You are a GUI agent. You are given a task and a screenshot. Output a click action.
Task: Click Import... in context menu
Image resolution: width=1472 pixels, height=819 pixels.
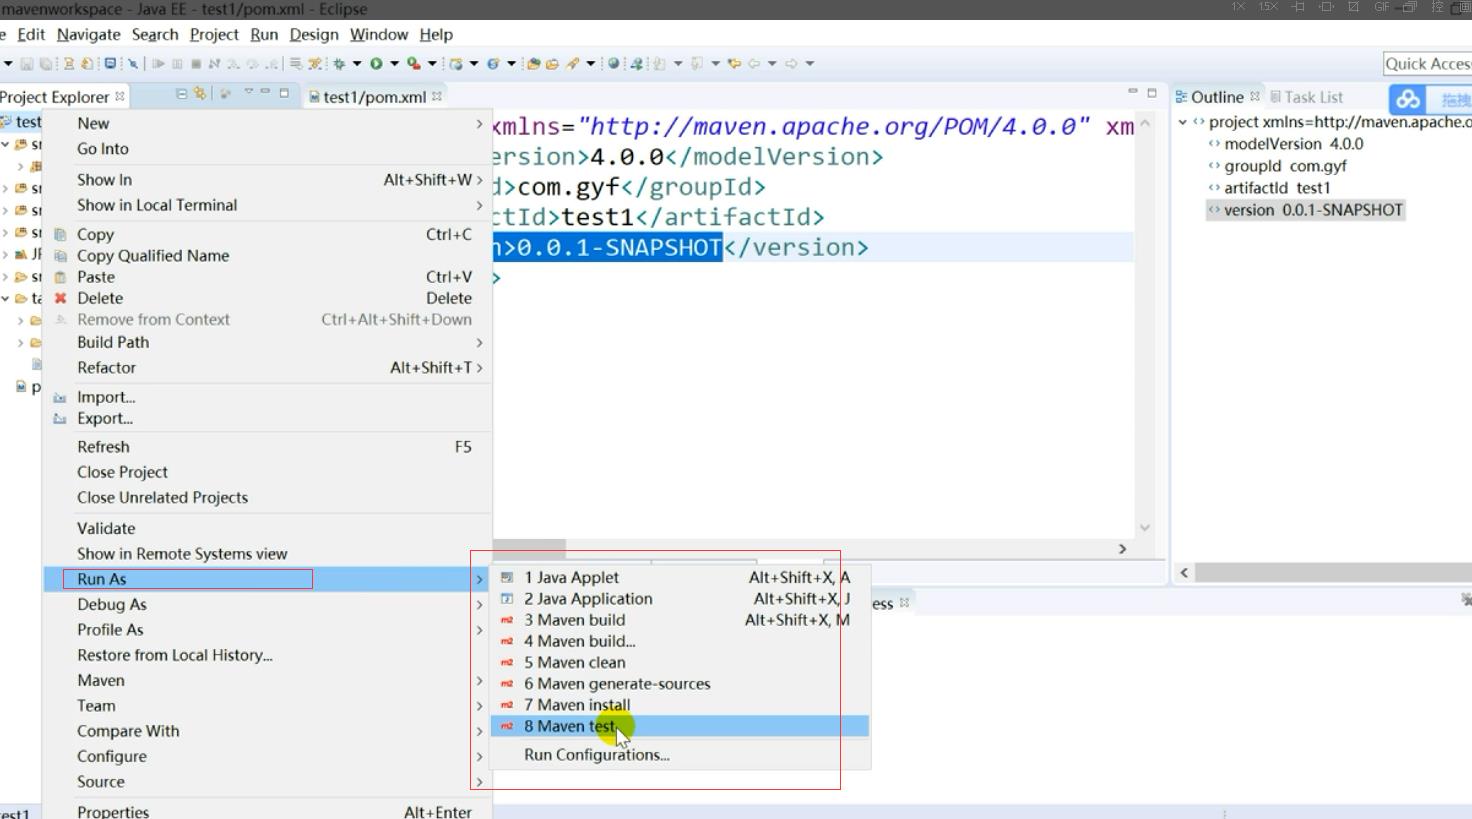[x=267, y=397]
